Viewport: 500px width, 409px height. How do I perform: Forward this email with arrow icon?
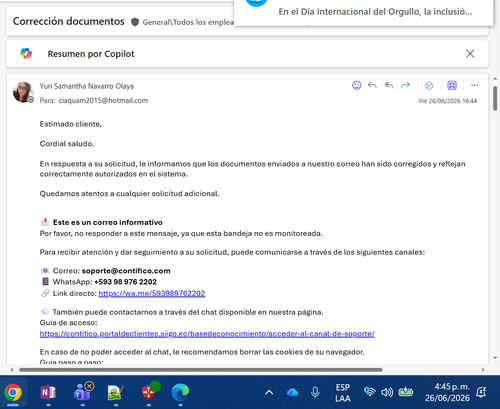click(x=405, y=86)
